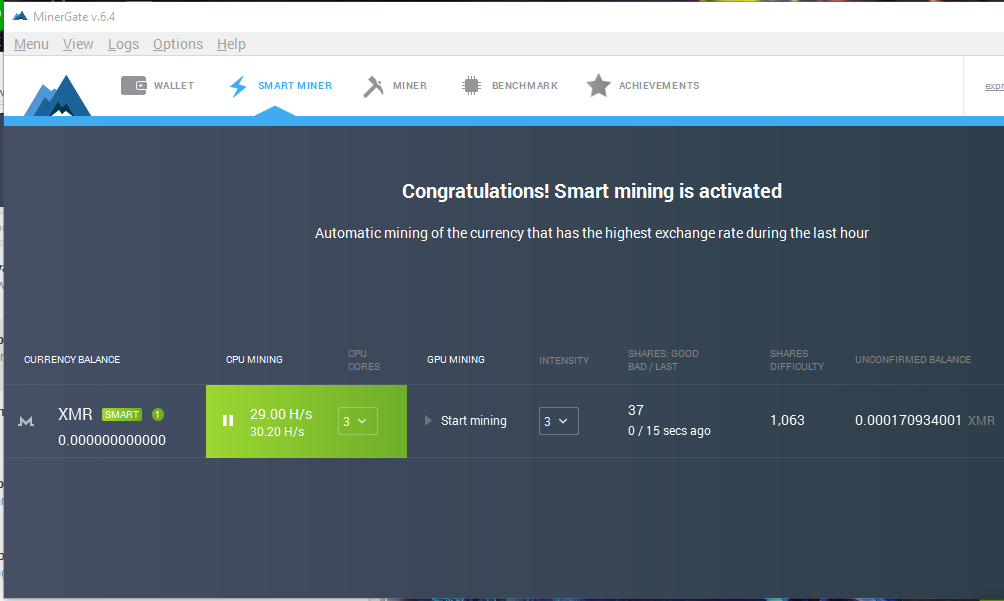Expand the GPU intensity dropdown
1004x601 pixels.
[x=558, y=421]
